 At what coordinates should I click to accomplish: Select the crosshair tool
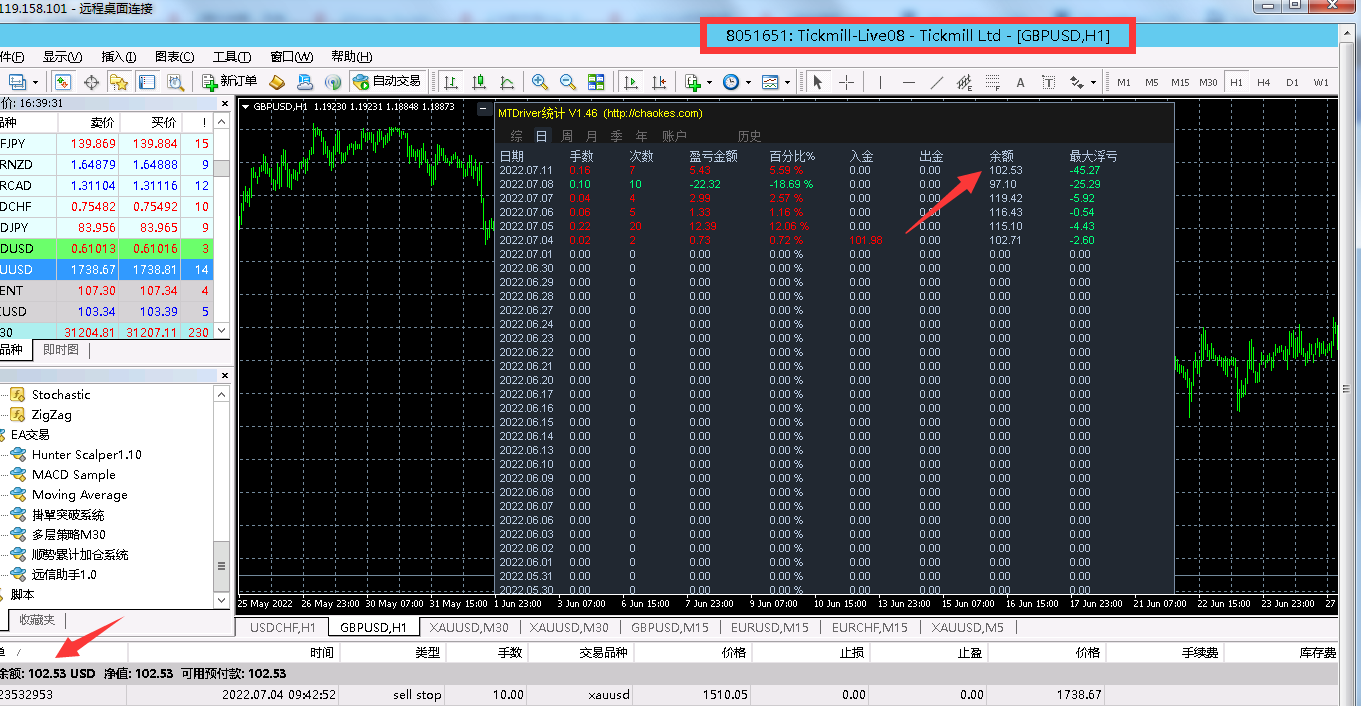click(846, 82)
